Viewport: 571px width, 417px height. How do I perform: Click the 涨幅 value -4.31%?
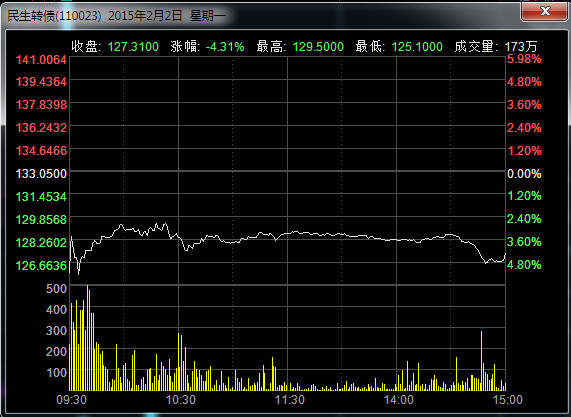point(225,47)
